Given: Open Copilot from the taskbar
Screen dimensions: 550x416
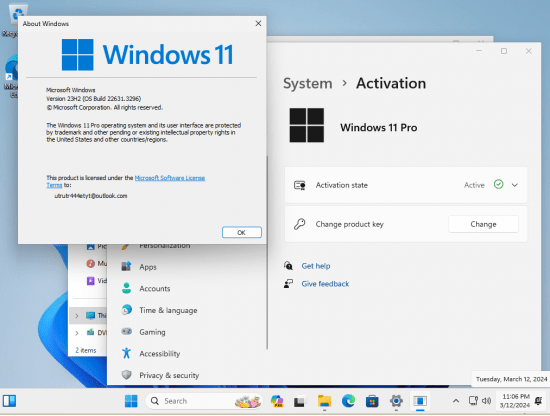Looking at the screenshot, I should click(x=277, y=401).
